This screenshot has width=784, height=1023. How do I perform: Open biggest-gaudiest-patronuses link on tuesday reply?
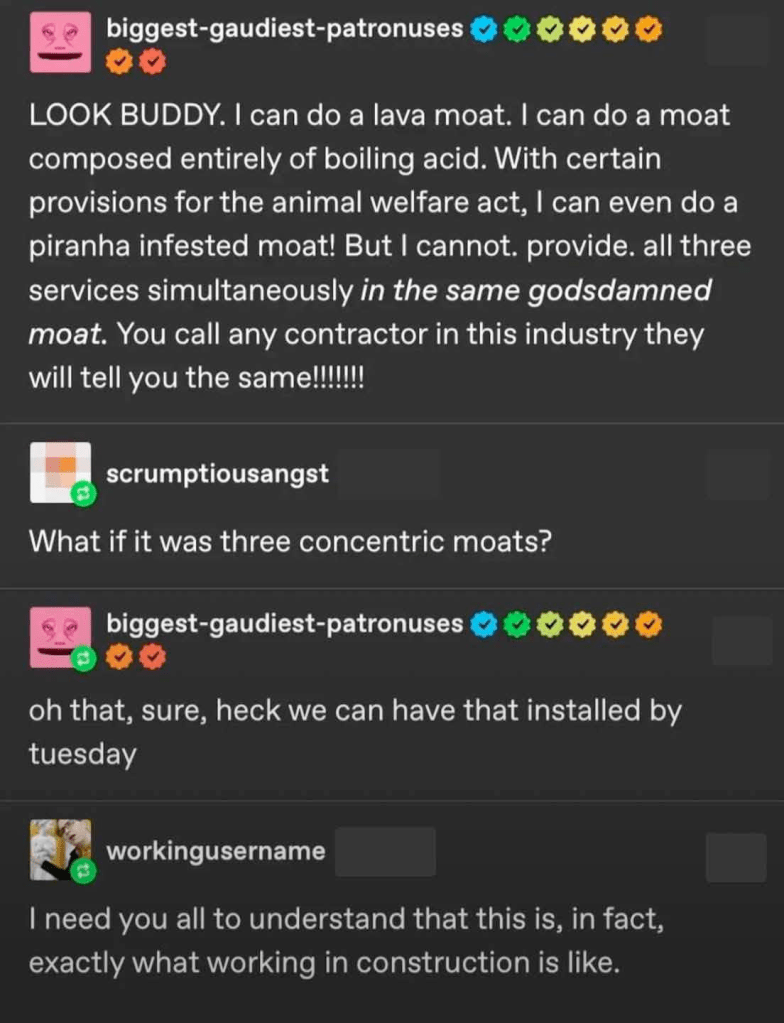pyautogui.click(x=284, y=623)
